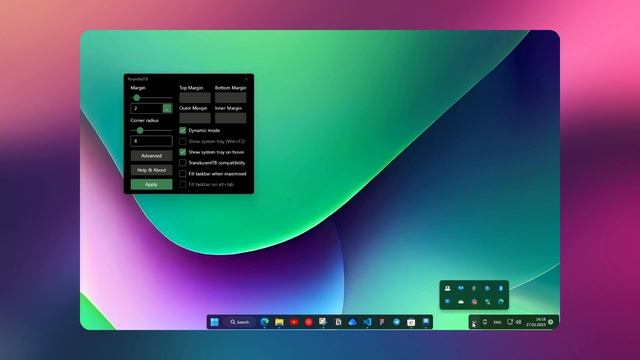The image size is (640, 360).
Task: Click the cloud icon in the tray overflow popup
Action: [461, 302]
